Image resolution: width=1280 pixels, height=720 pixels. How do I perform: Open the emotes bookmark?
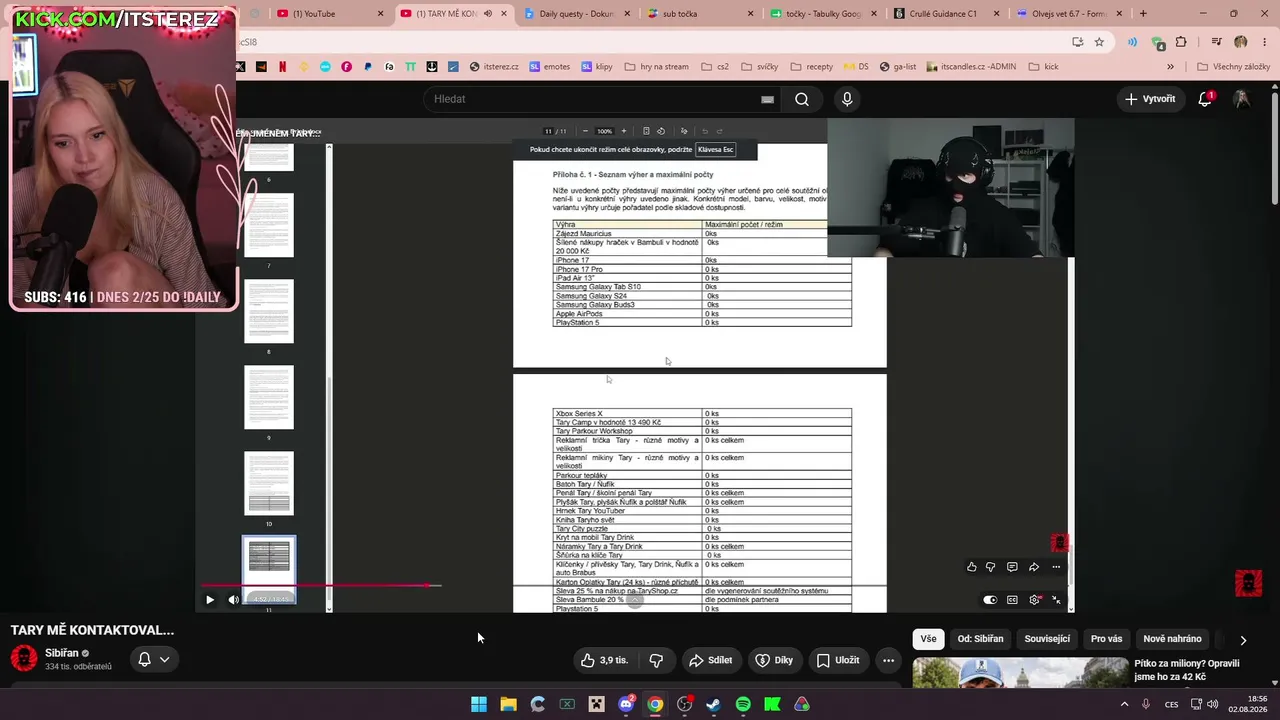tap(550, 67)
